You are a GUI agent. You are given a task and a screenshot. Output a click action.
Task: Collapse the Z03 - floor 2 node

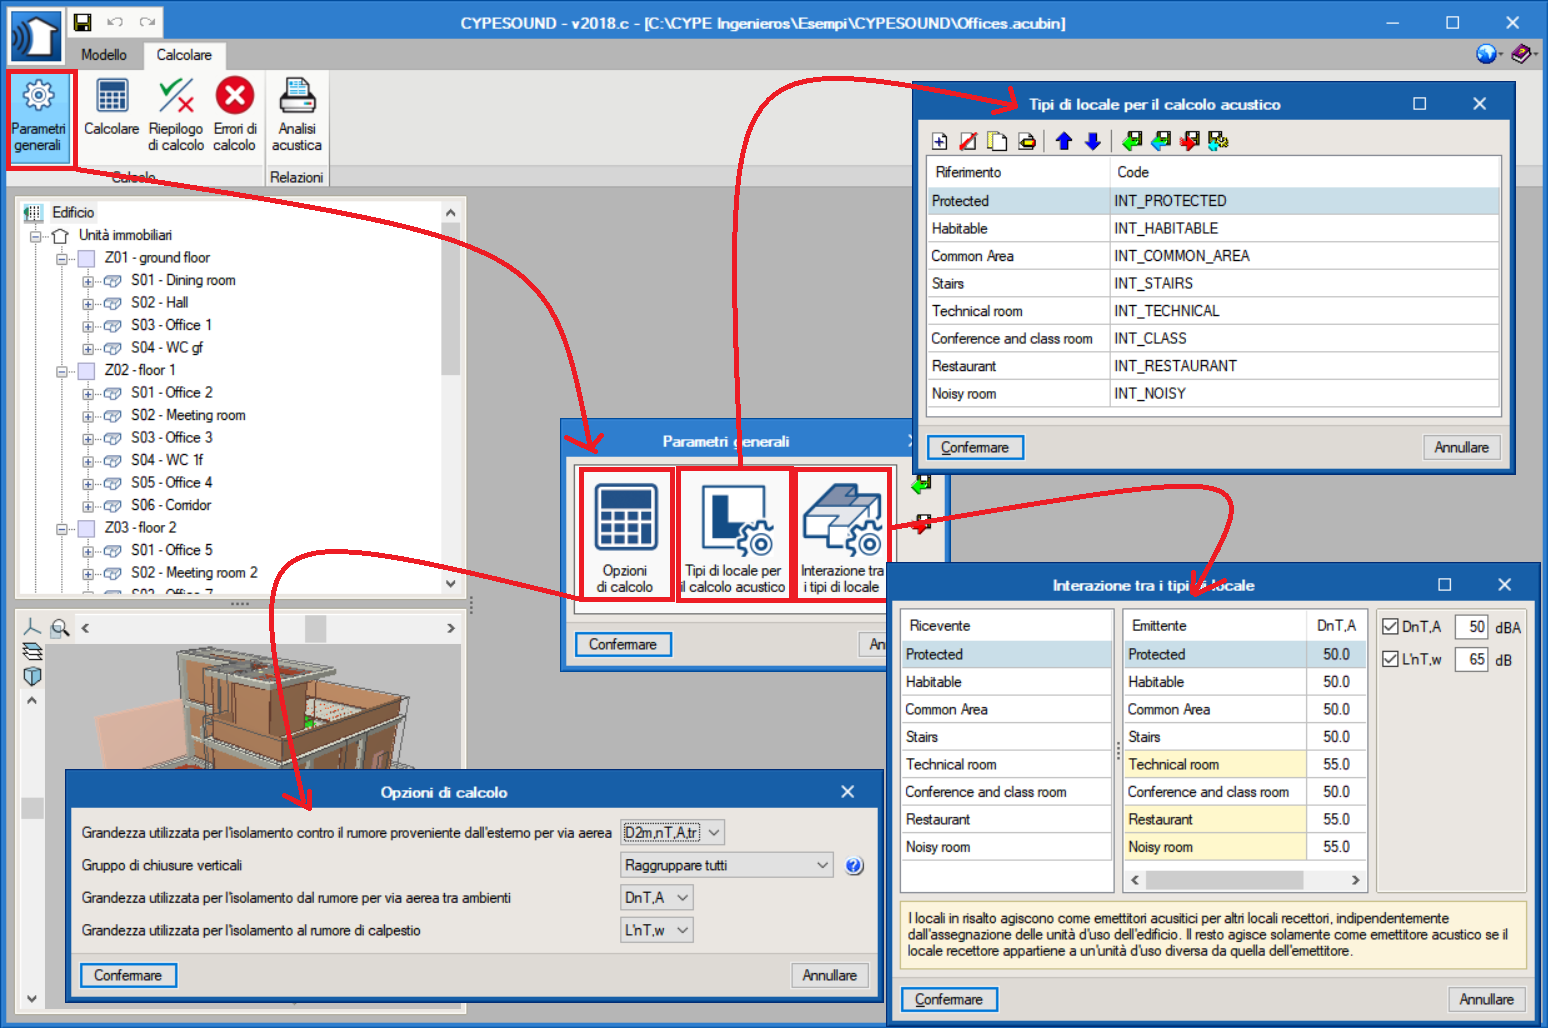62,528
